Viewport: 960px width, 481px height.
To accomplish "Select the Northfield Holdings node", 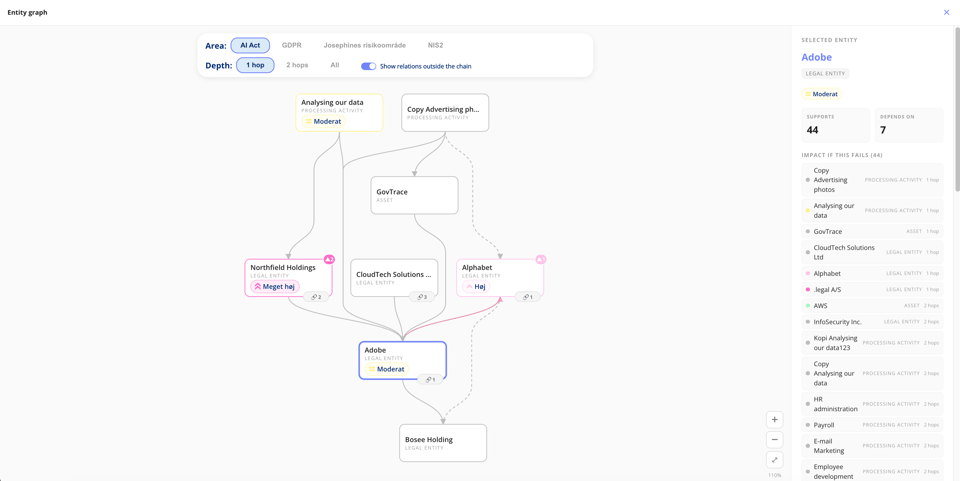I will pos(288,278).
